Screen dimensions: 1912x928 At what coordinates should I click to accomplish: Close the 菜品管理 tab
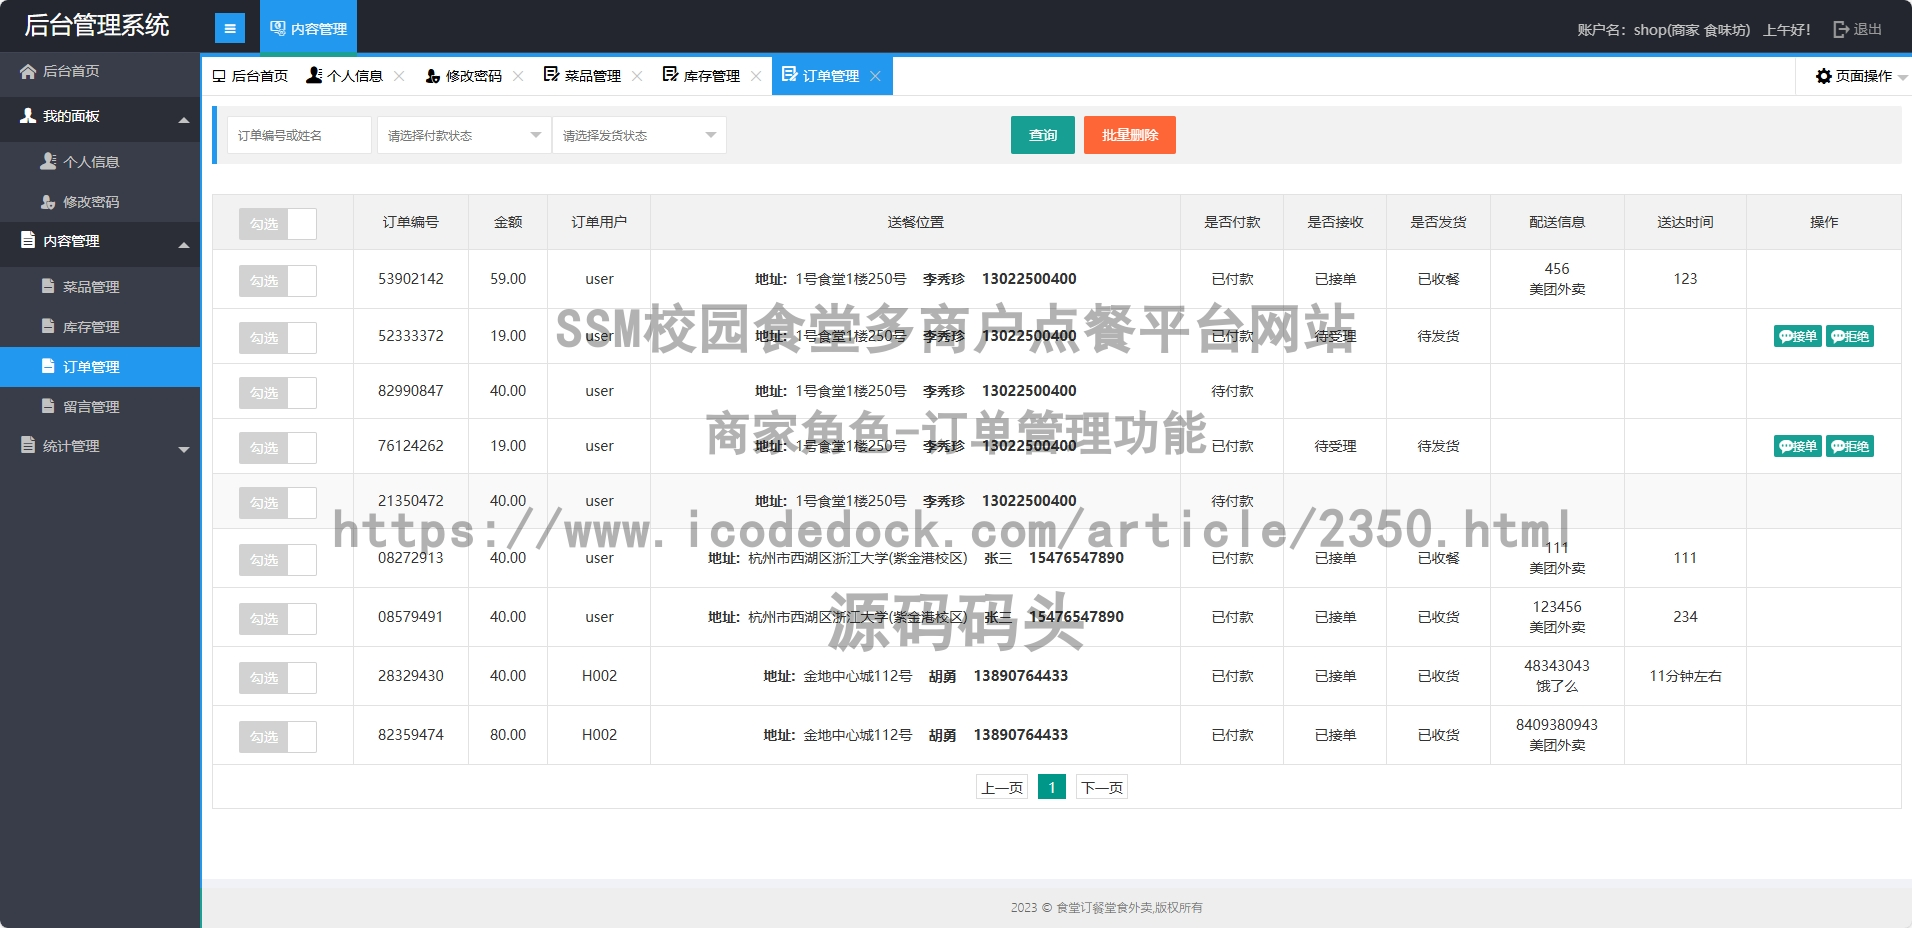(637, 76)
